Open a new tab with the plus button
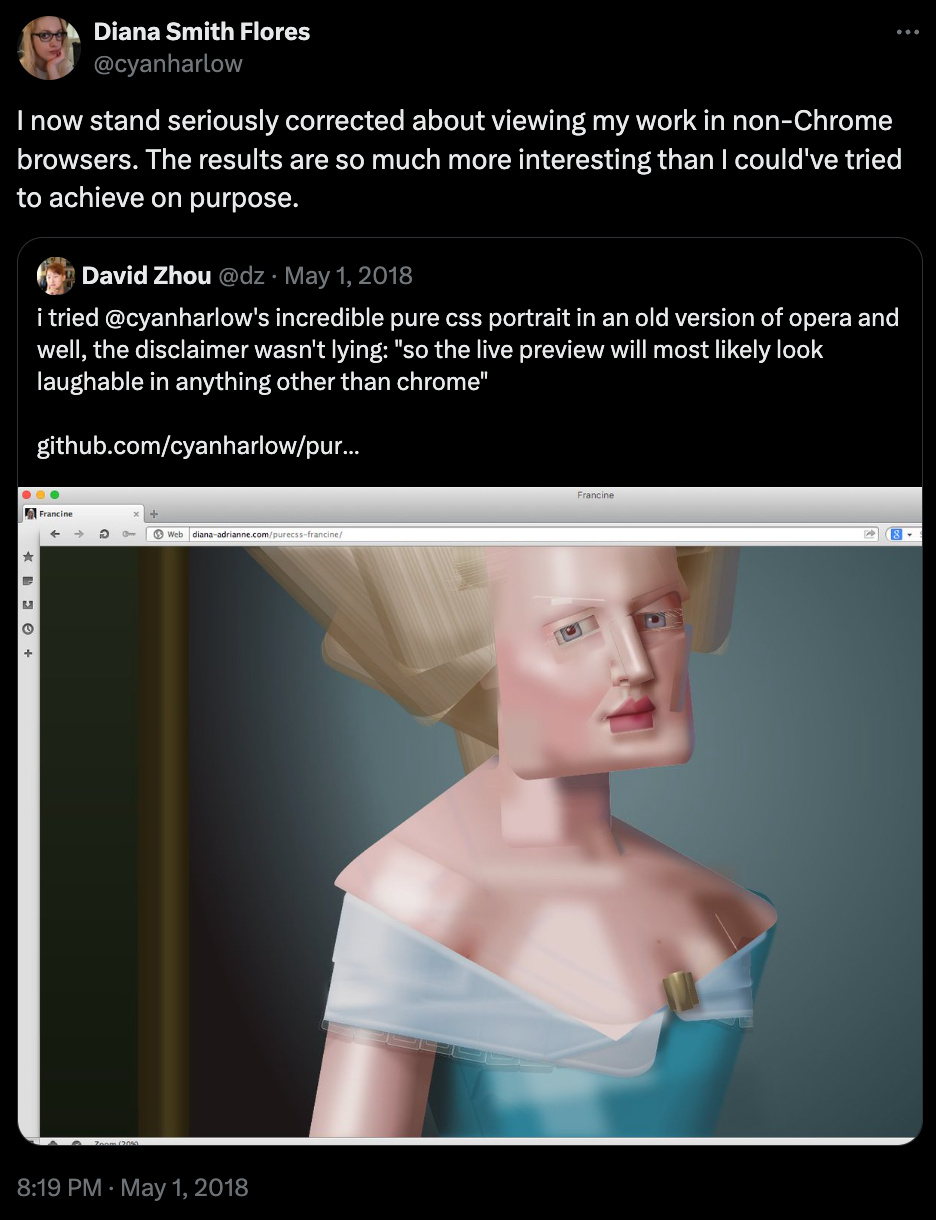Viewport: 936px width, 1220px height. coord(155,514)
